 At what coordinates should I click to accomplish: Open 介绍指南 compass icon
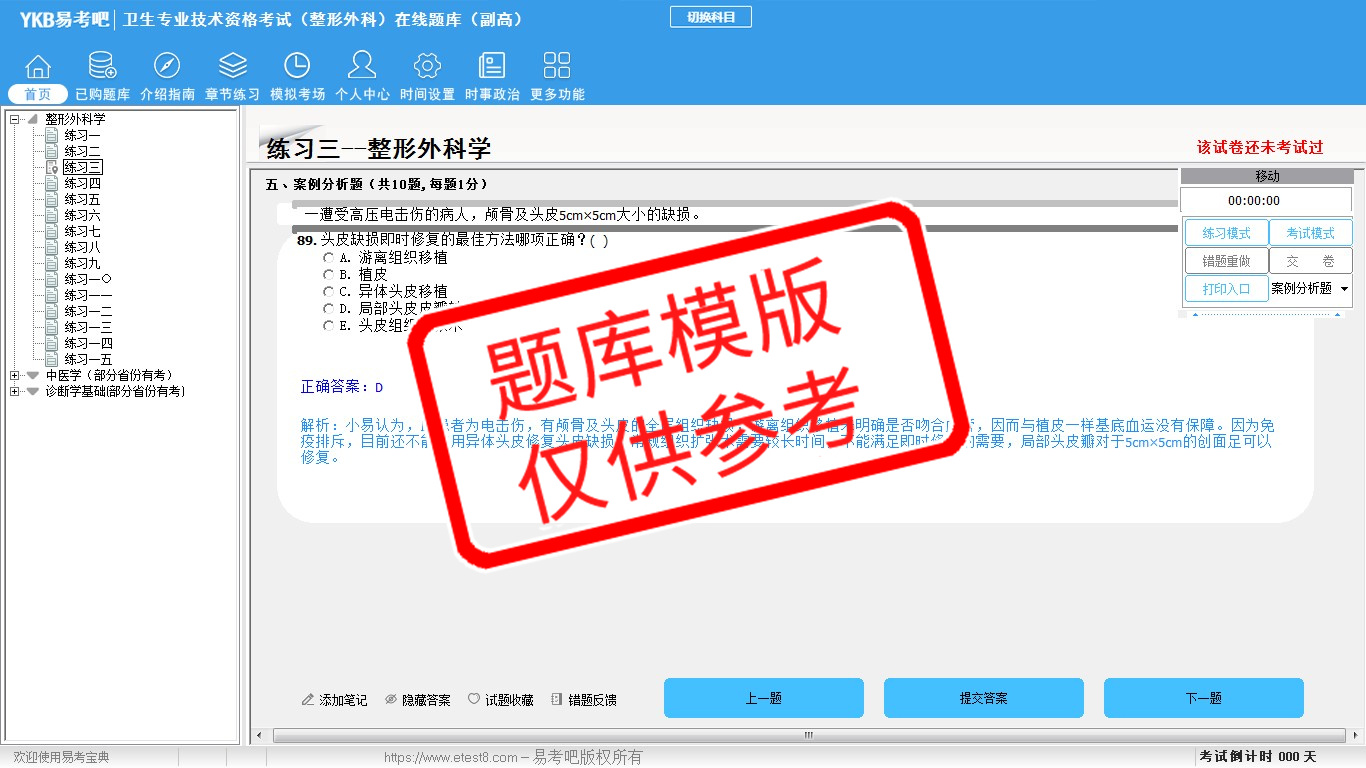[x=167, y=67]
